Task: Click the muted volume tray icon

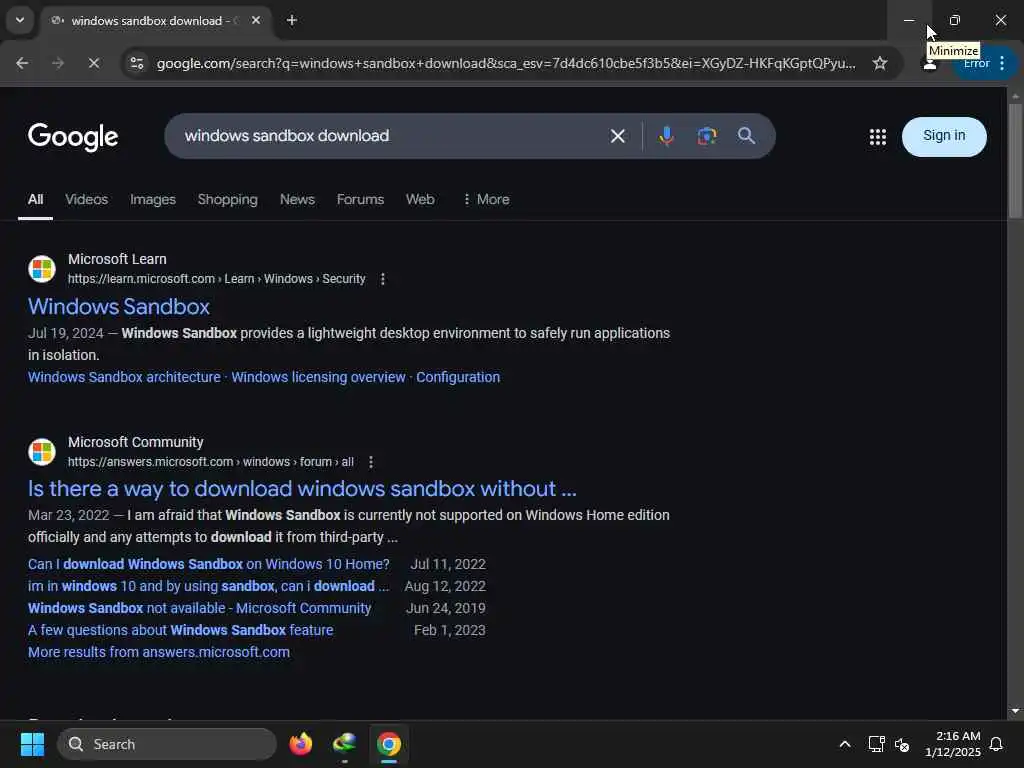Action: click(902, 744)
